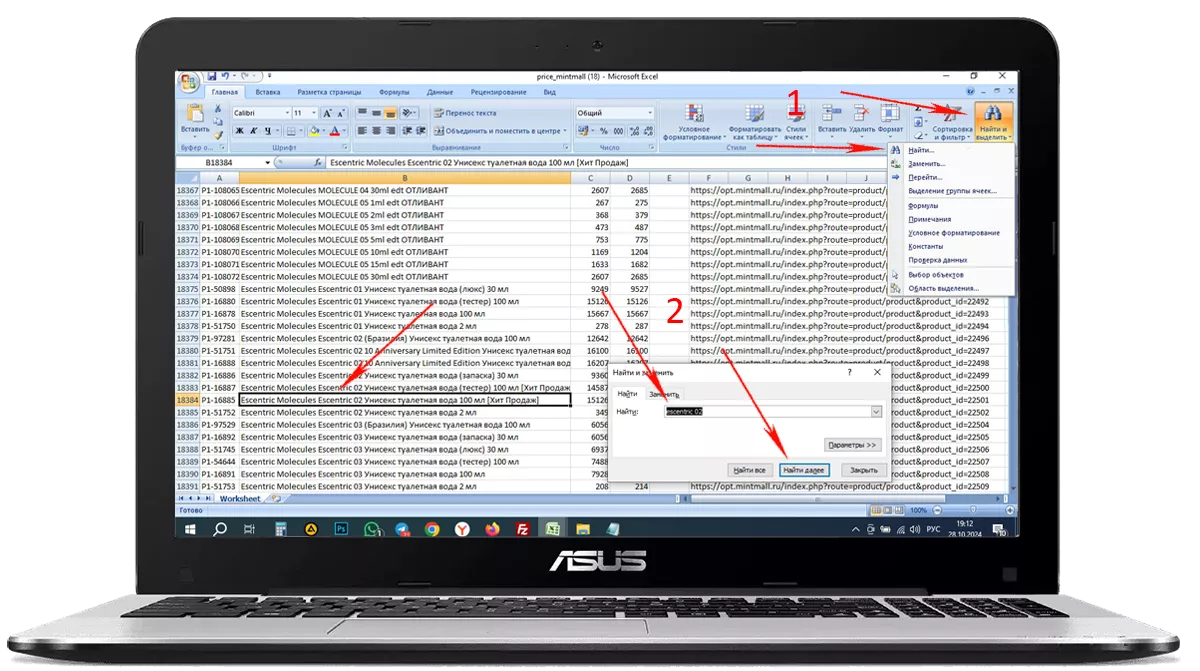Toggle underline Ч formatting

tap(268, 131)
